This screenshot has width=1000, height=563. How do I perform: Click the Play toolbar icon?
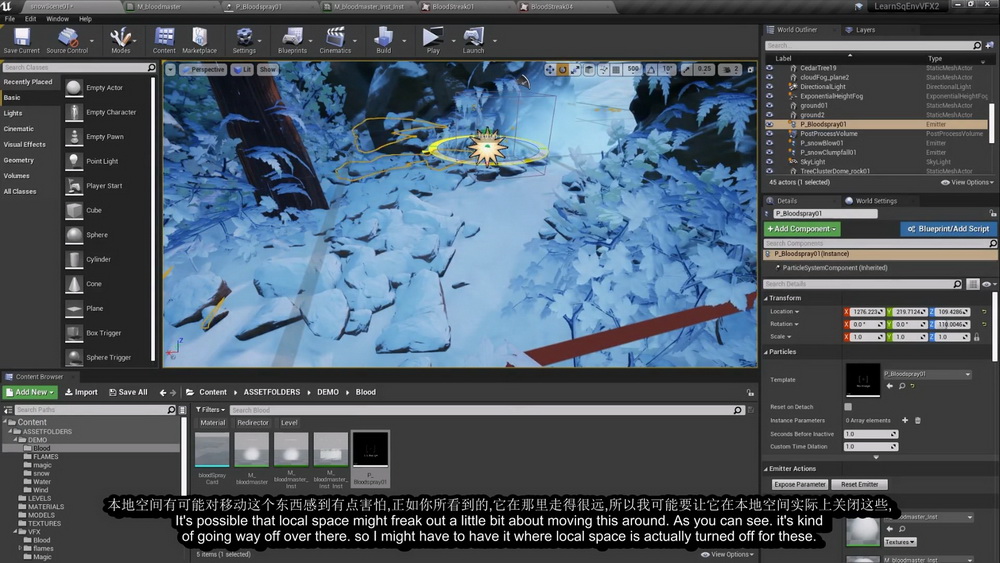433,41
